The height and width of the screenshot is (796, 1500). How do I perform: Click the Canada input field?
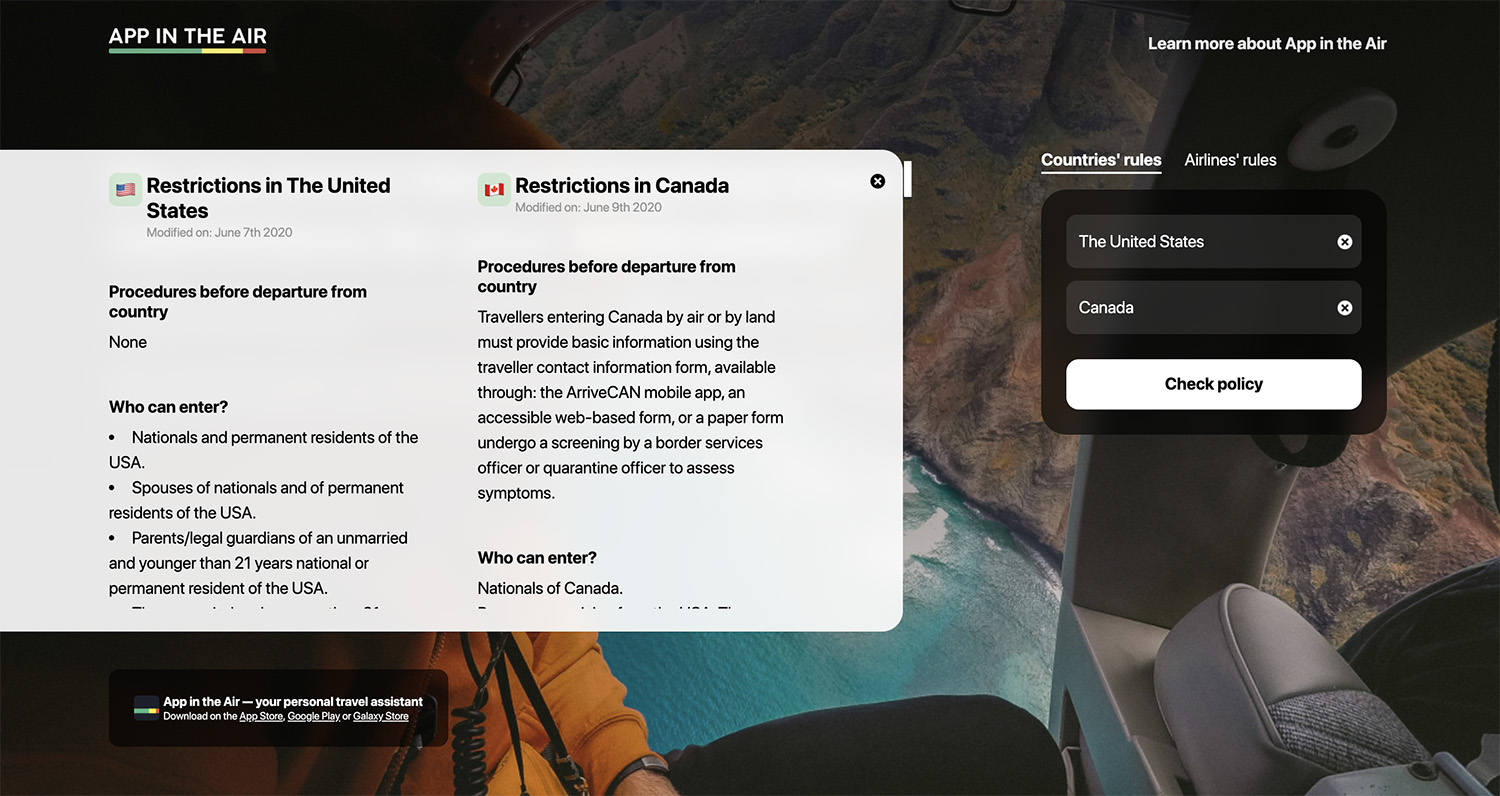click(x=1214, y=307)
